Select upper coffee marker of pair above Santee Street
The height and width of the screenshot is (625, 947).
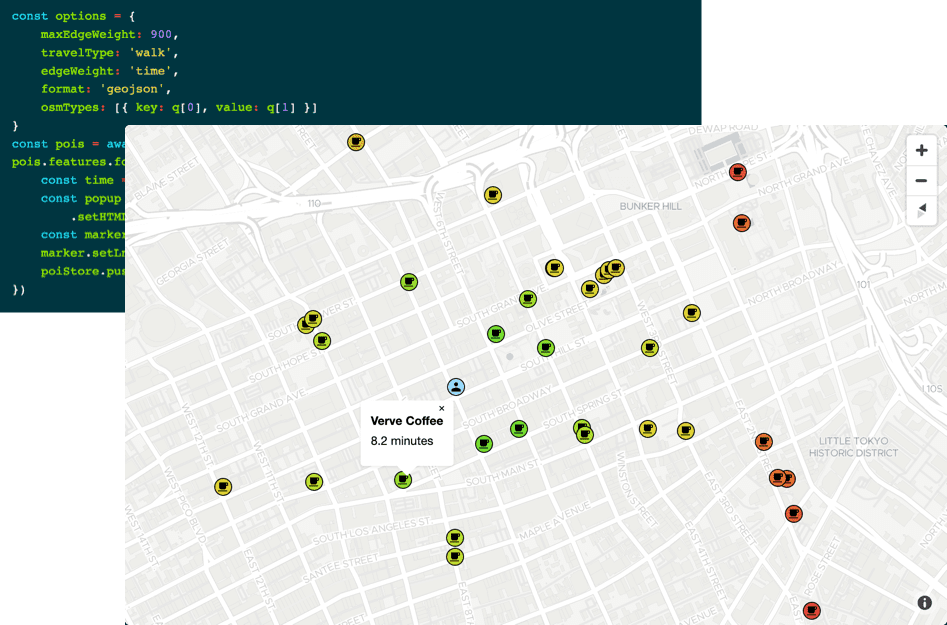click(x=455, y=537)
